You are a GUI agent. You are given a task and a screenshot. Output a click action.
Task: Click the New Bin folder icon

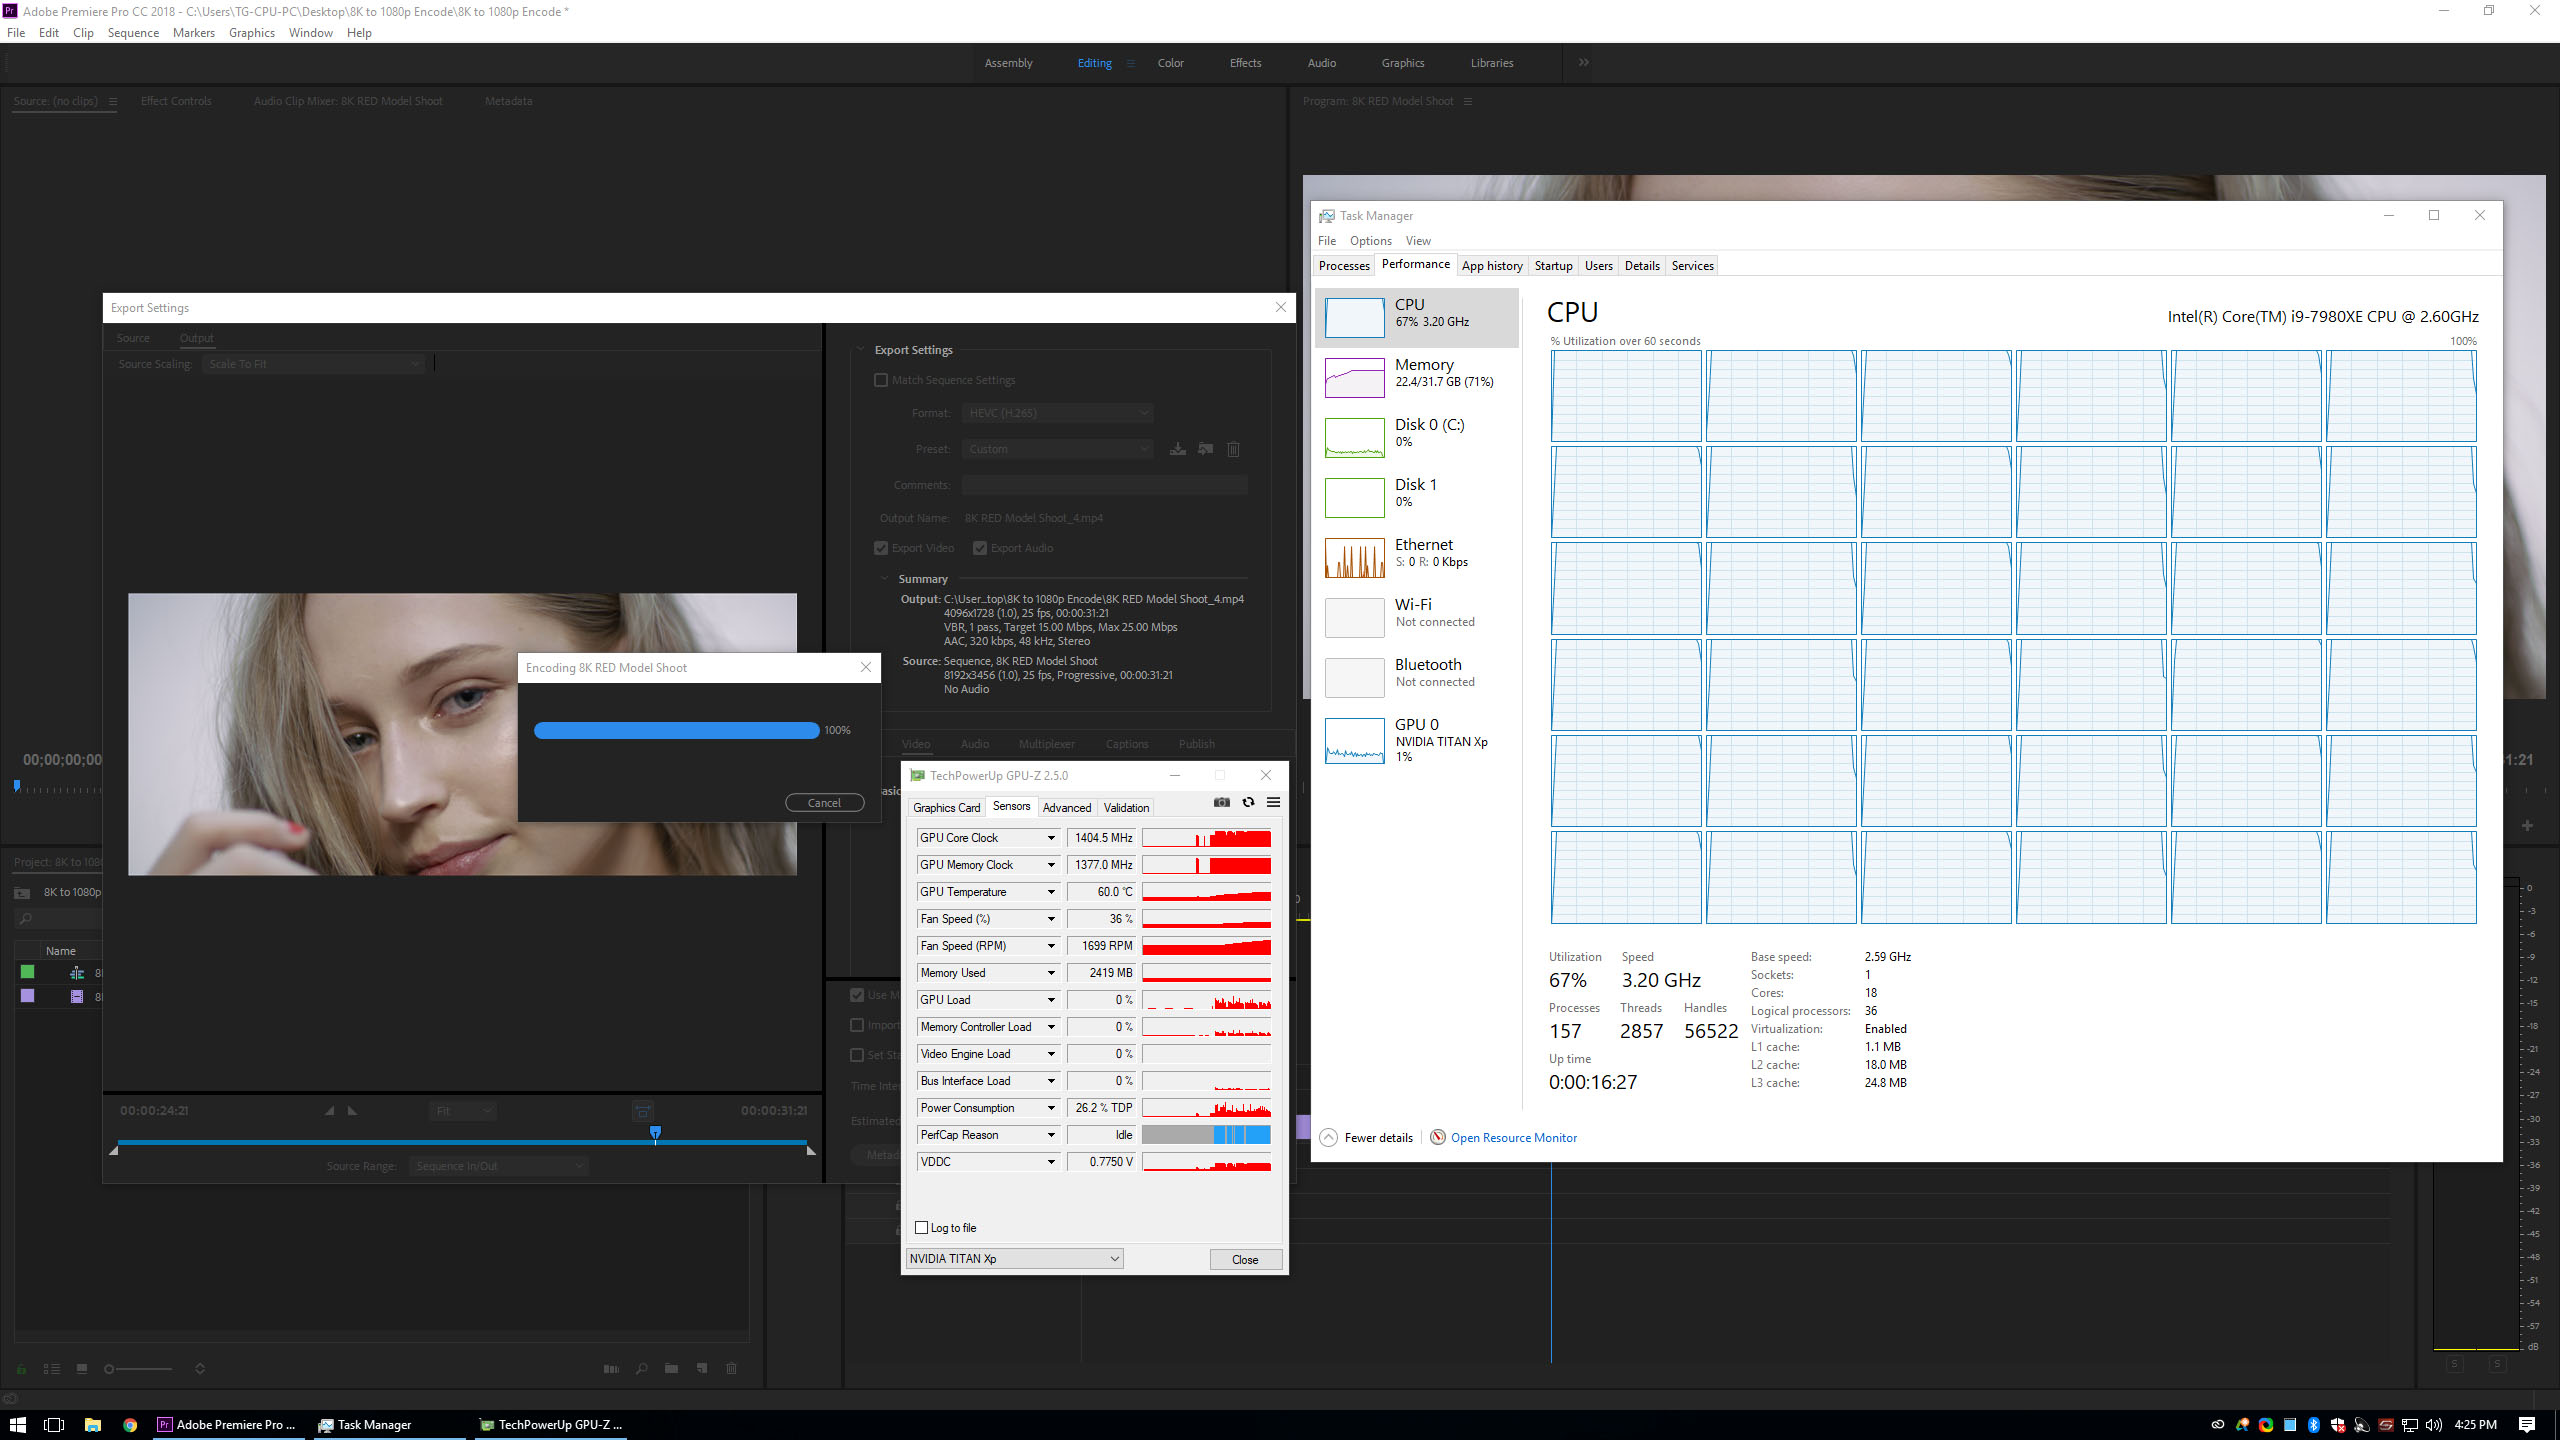tap(671, 1369)
